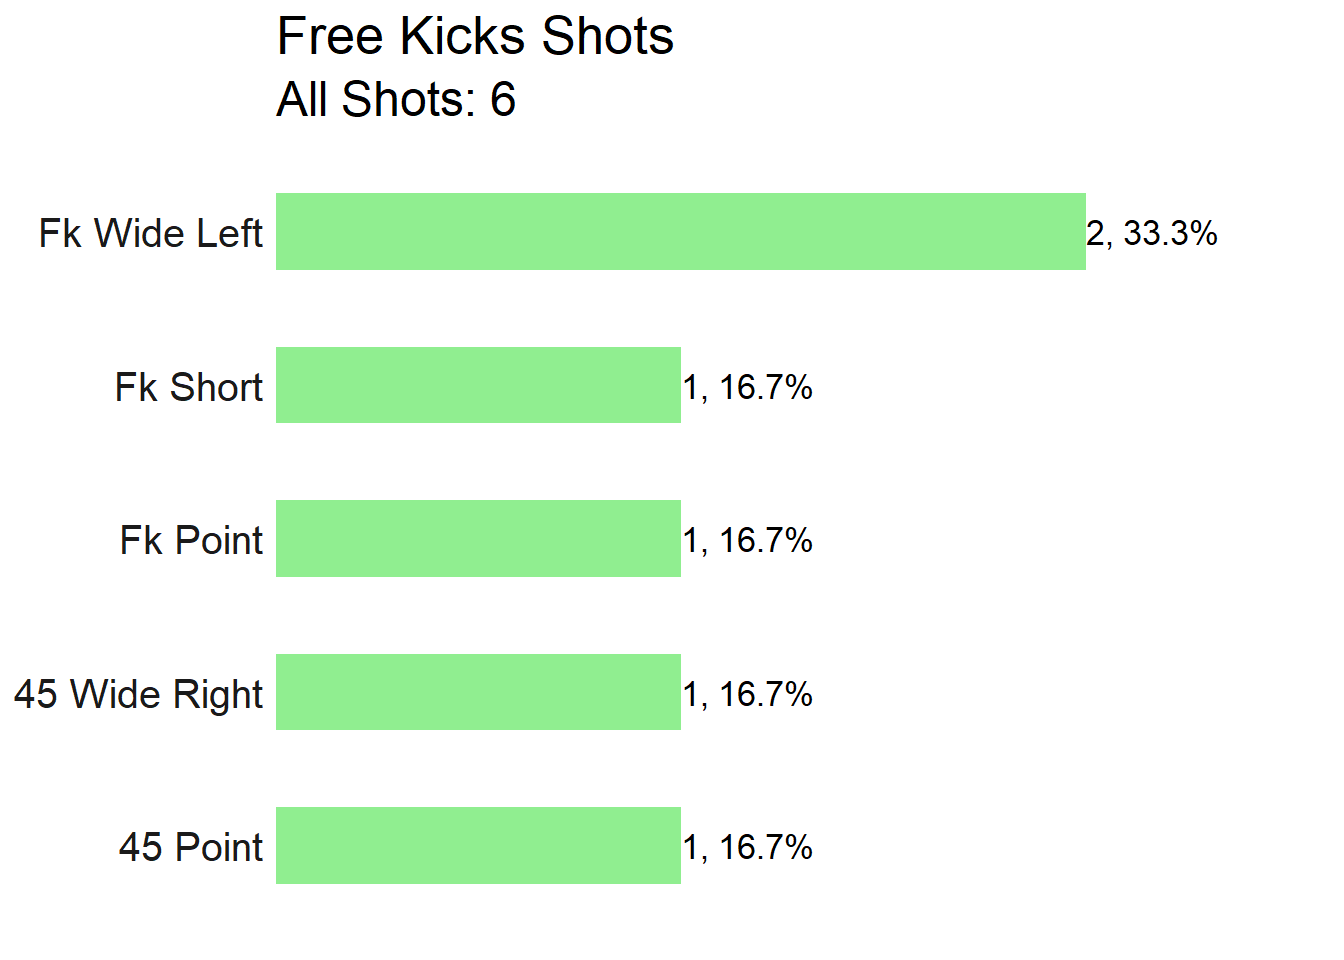1344x960 pixels.
Task: Select the 45 Wide Right axis label
Action: pos(139,694)
